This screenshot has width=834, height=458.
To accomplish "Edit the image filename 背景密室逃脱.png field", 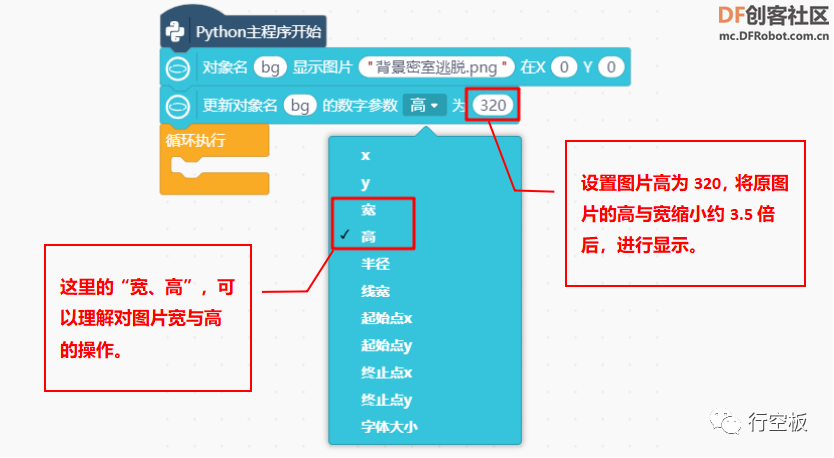I will (x=437, y=67).
